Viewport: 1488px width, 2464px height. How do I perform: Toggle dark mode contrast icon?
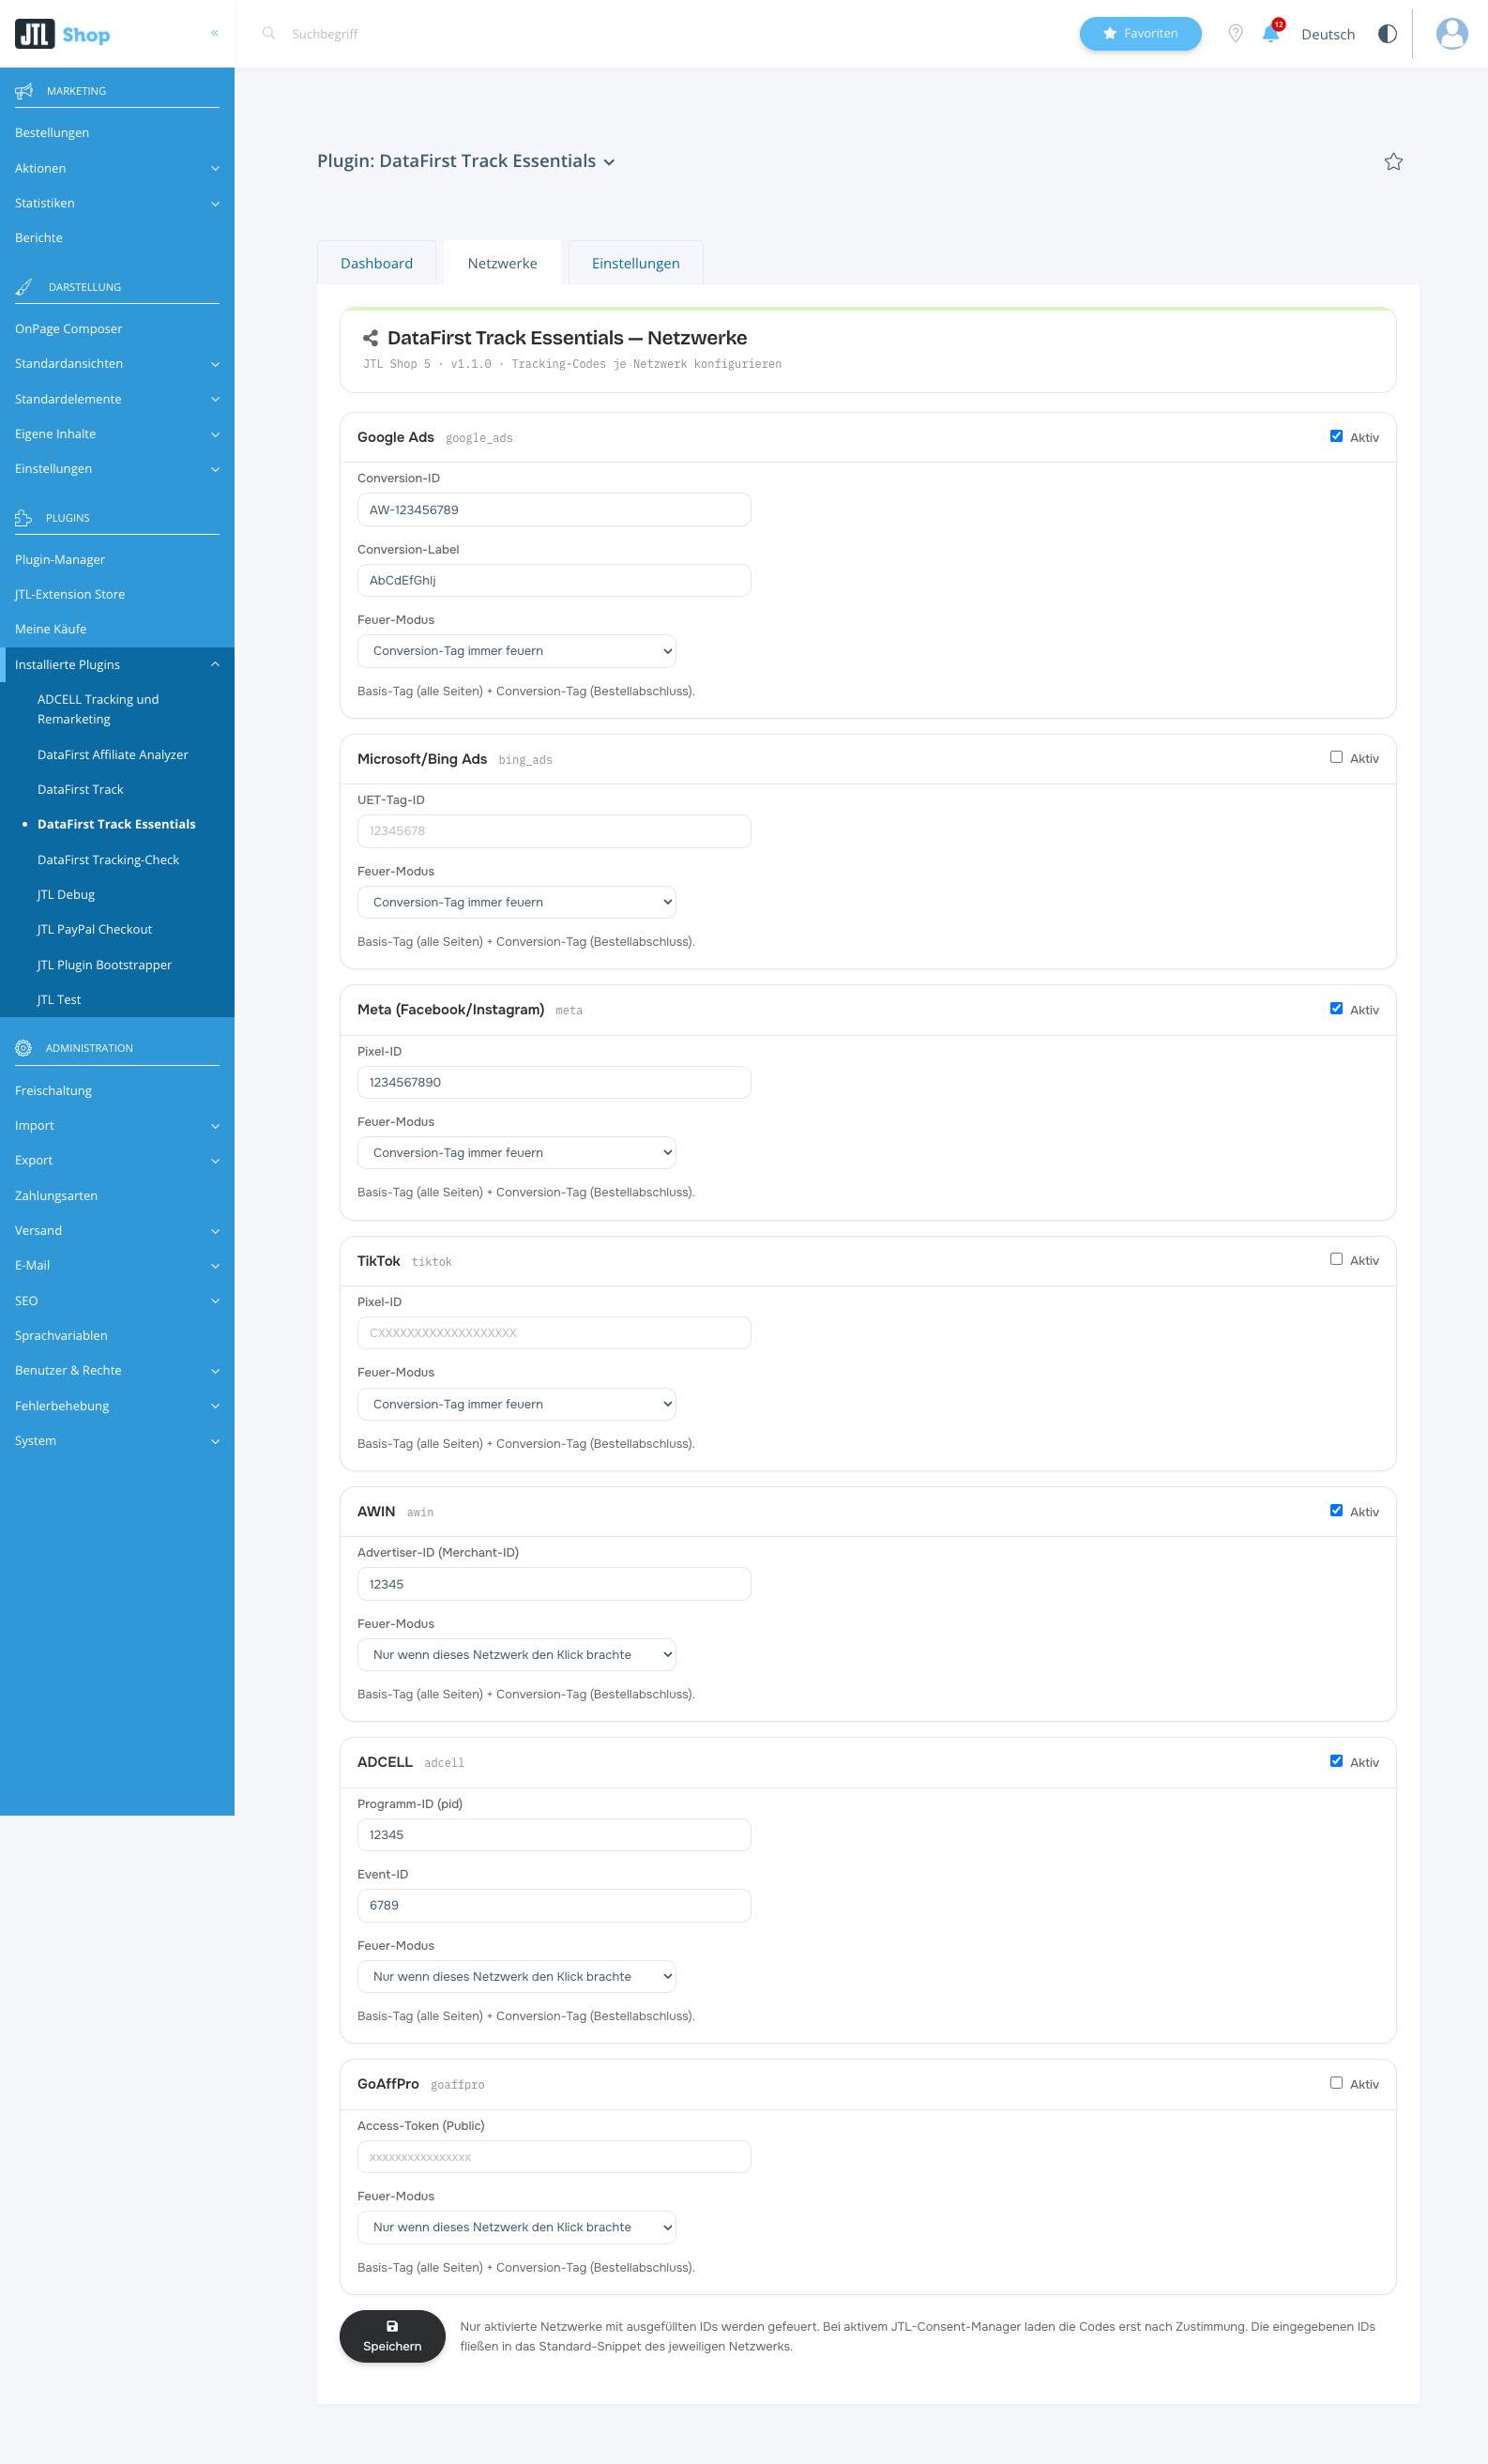1387,33
